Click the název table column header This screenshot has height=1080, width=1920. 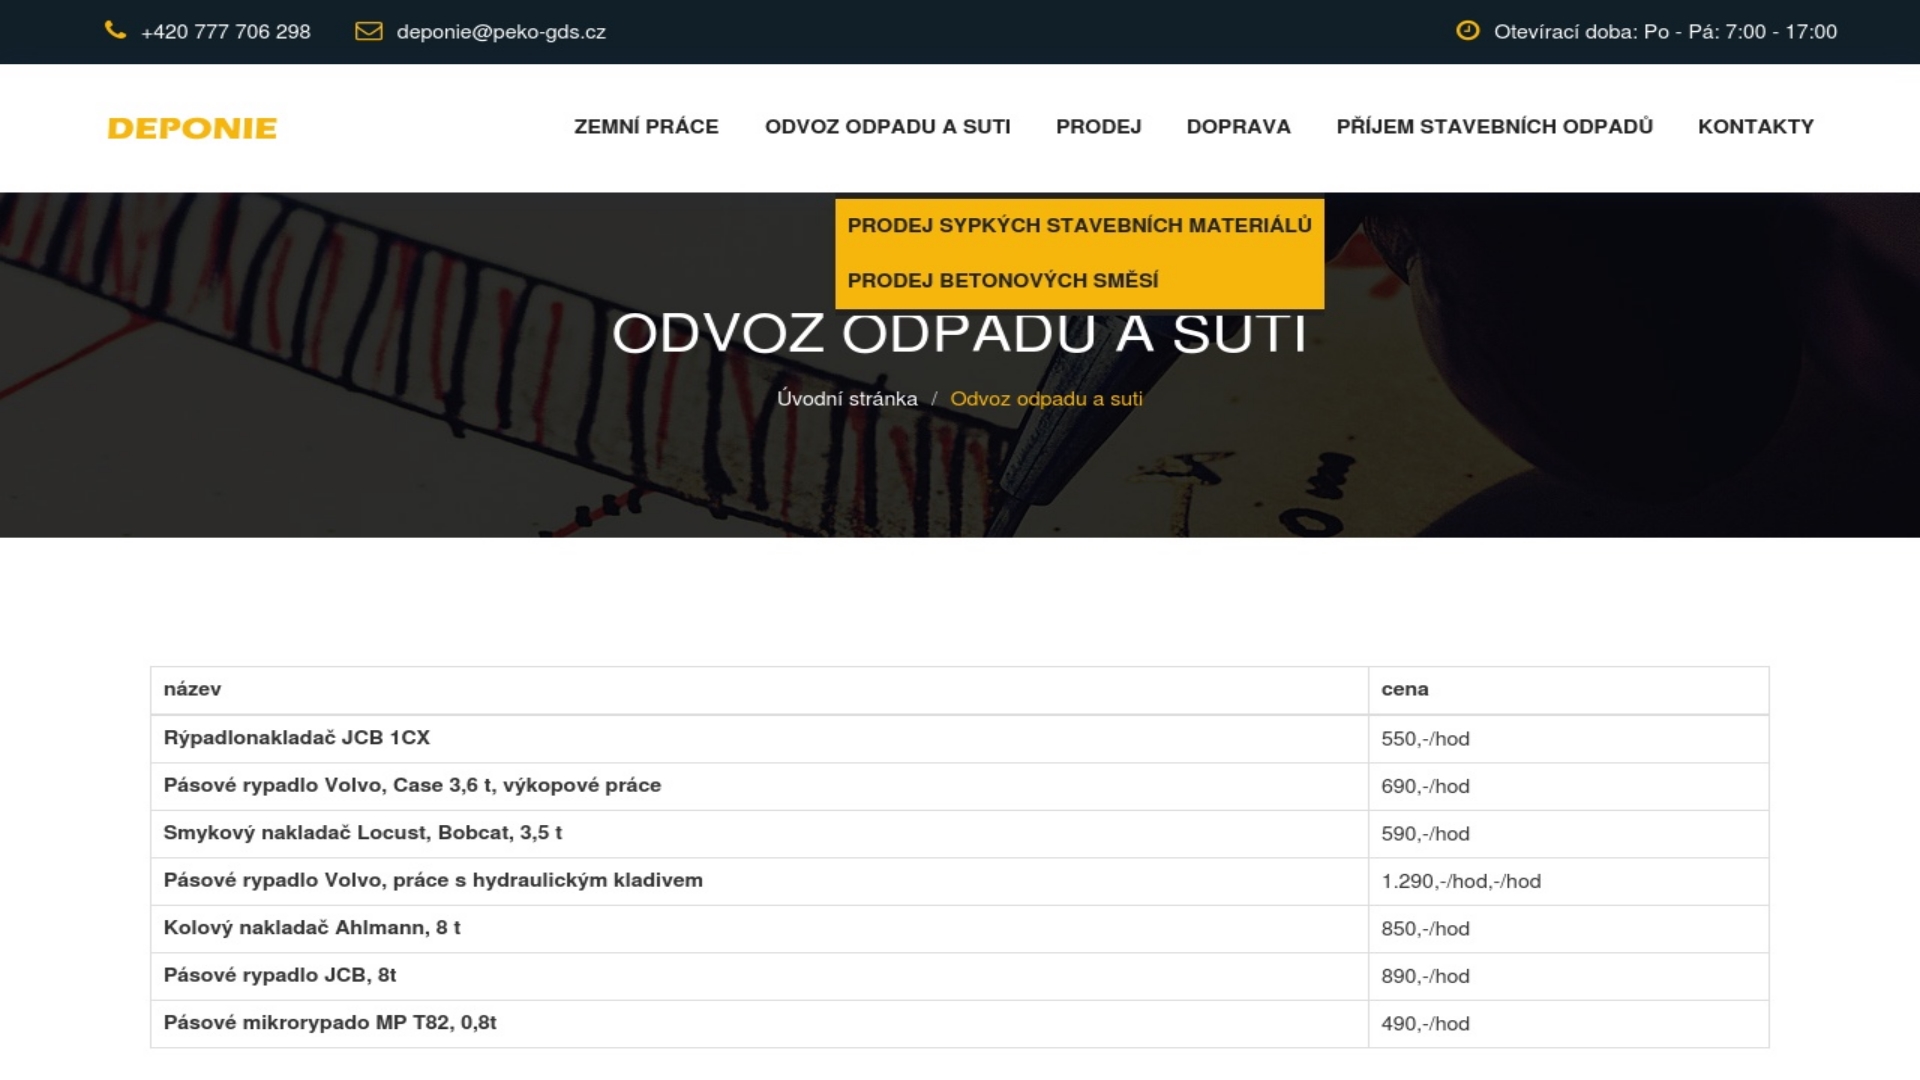[x=192, y=689]
